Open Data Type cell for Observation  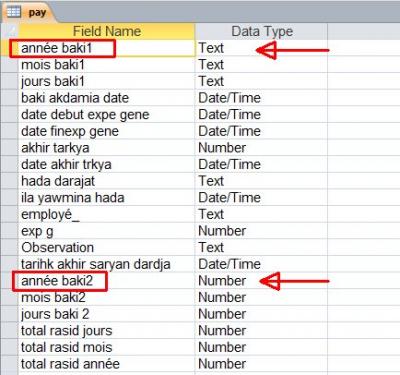261,248
